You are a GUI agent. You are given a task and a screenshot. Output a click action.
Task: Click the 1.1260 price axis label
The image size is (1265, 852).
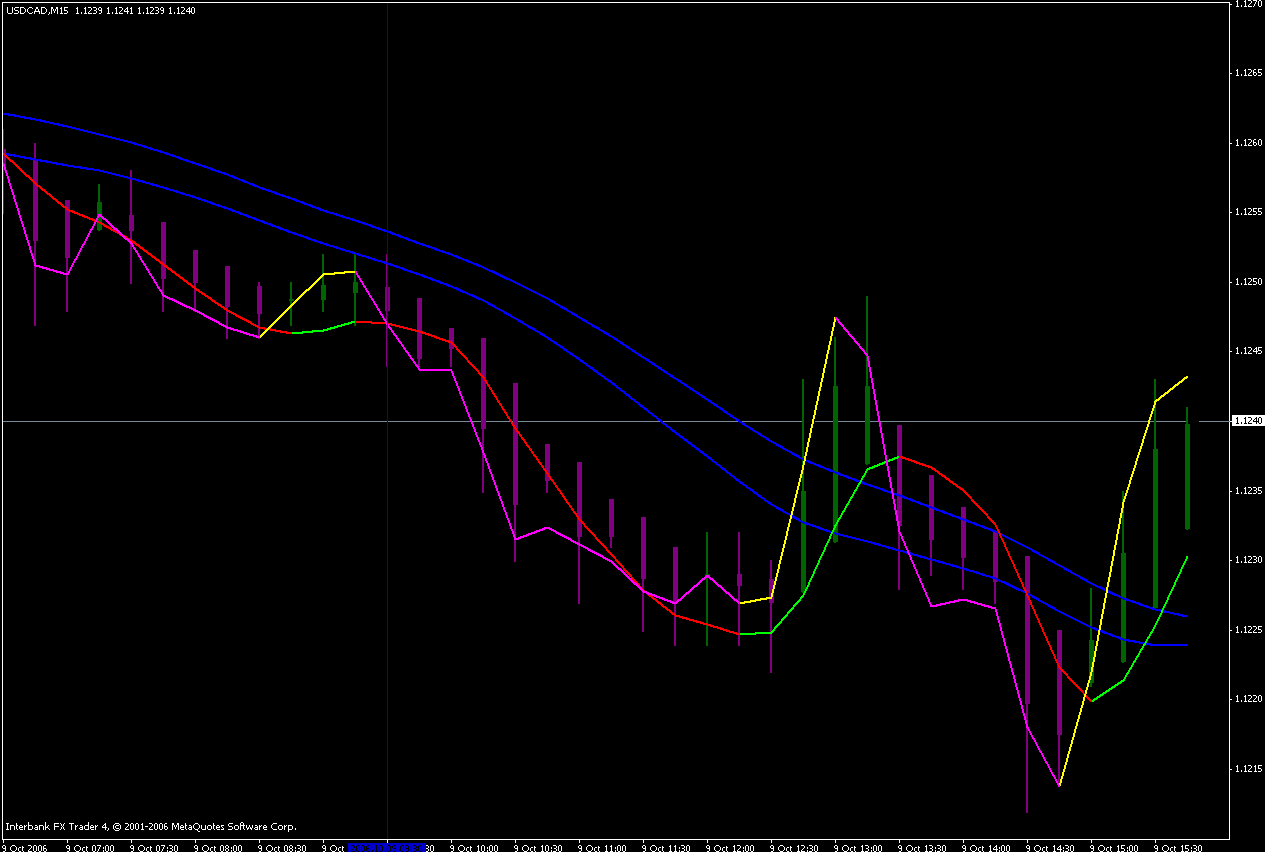coord(1247,143)
